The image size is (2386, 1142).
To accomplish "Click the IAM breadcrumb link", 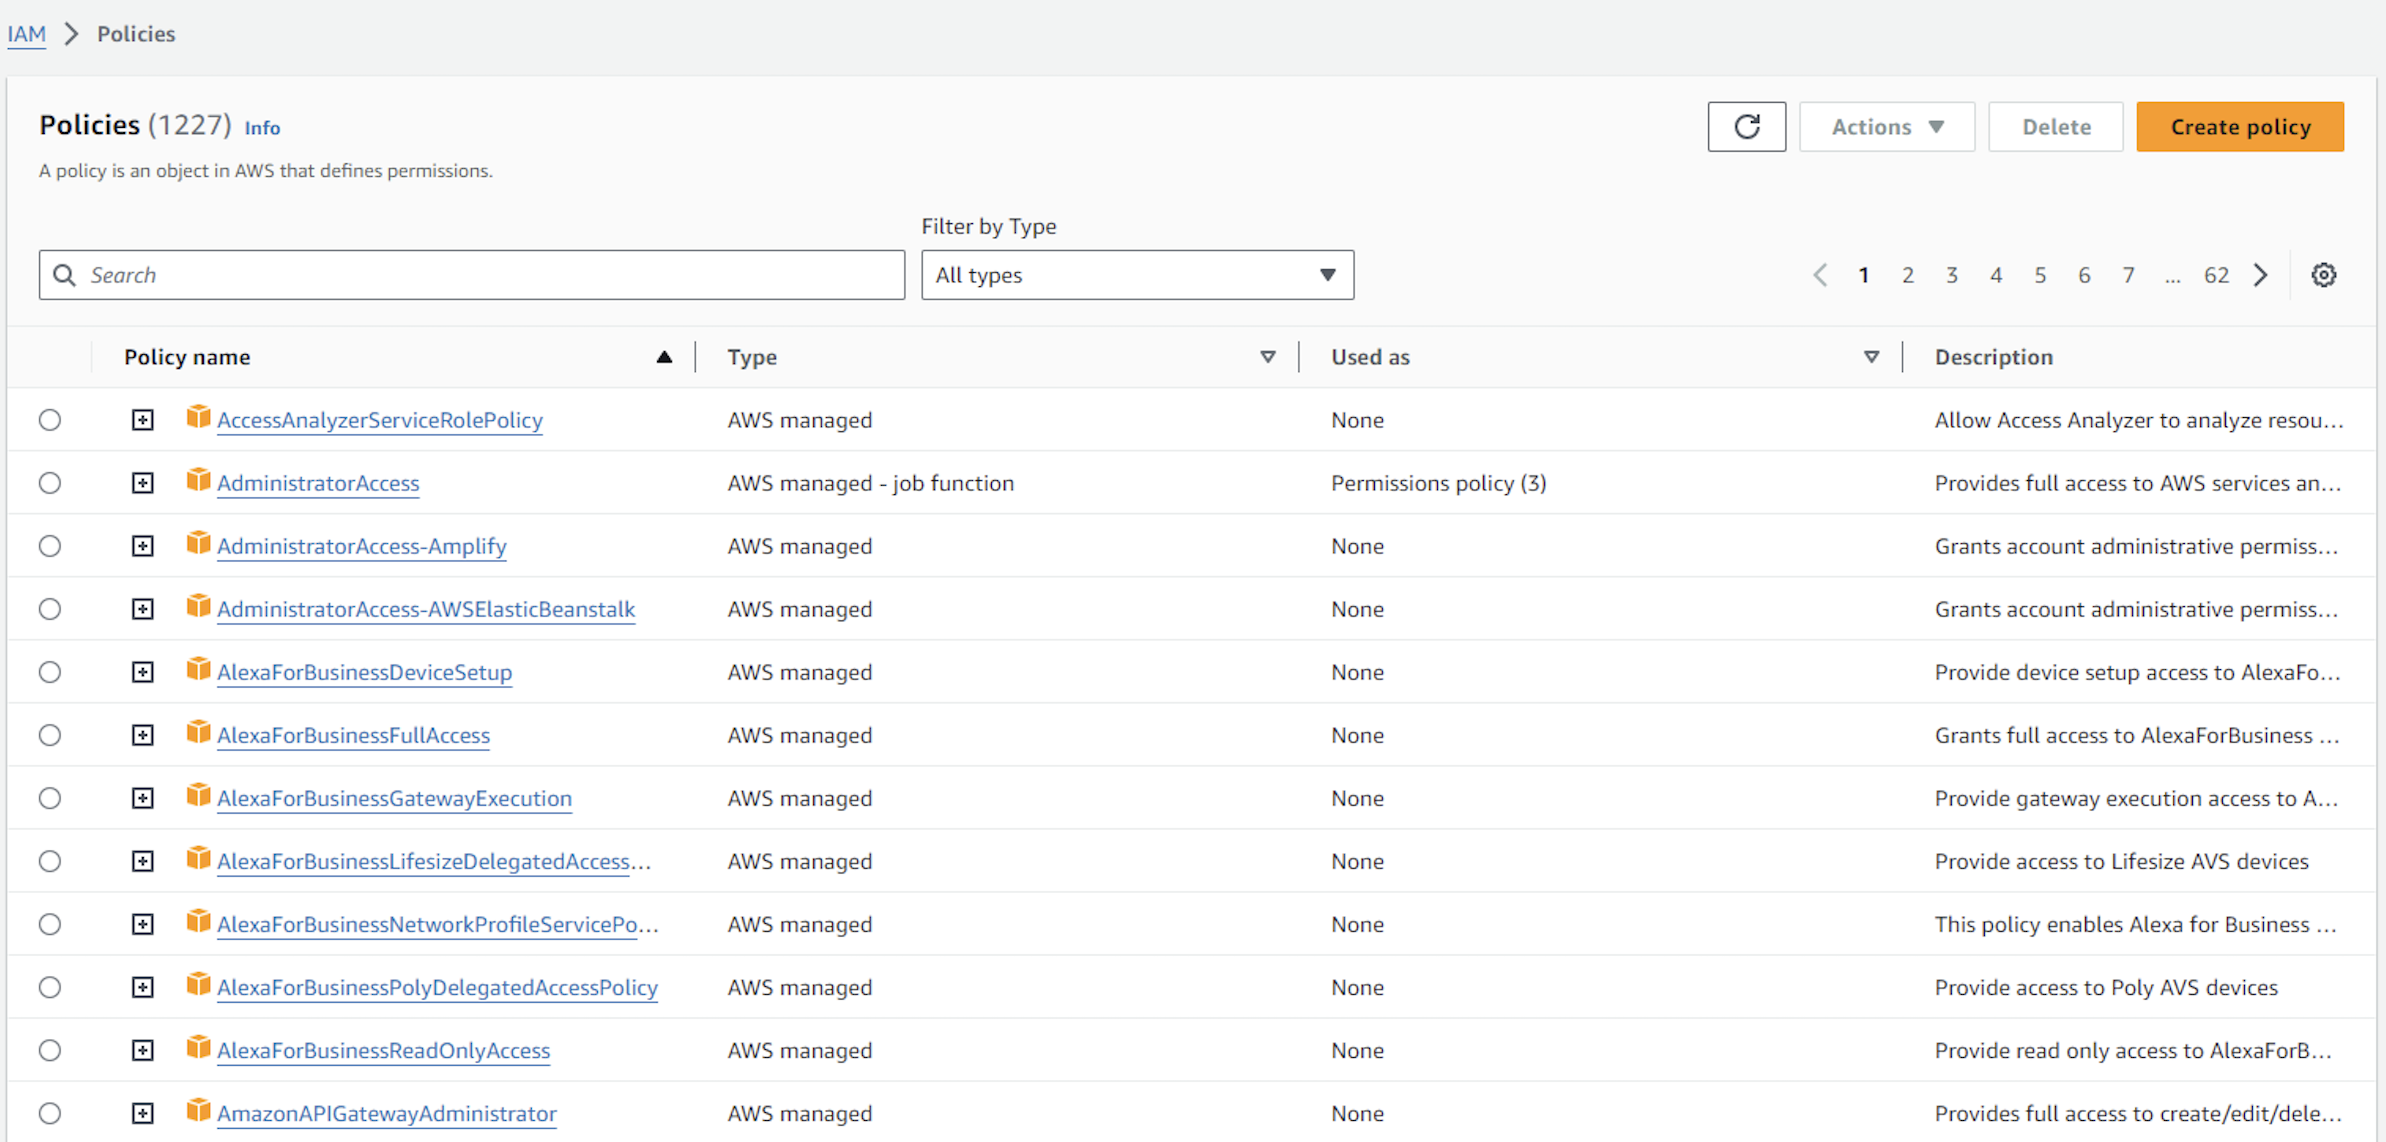I will point(26,34).
